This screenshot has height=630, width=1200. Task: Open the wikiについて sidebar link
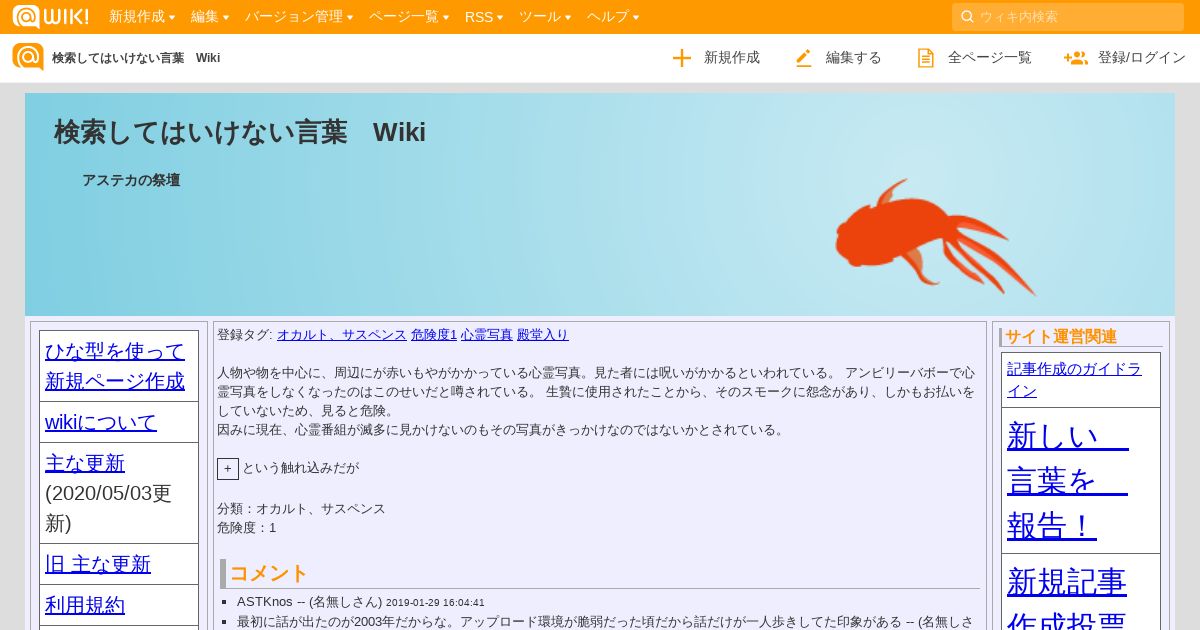[x=101, y=422]
